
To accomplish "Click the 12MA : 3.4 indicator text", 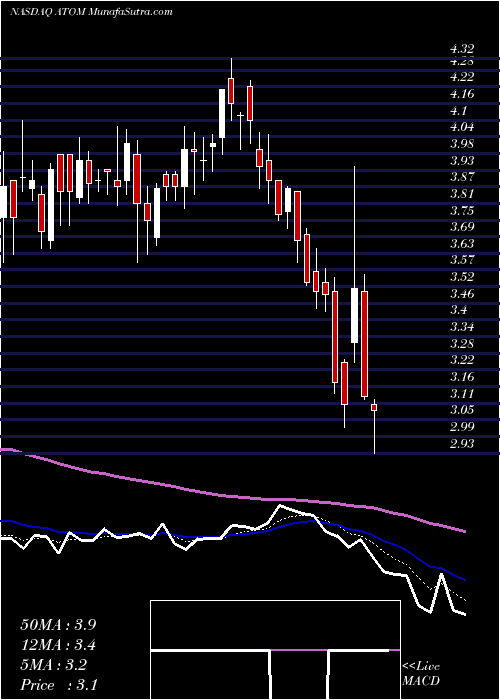I will click(58, 645).
